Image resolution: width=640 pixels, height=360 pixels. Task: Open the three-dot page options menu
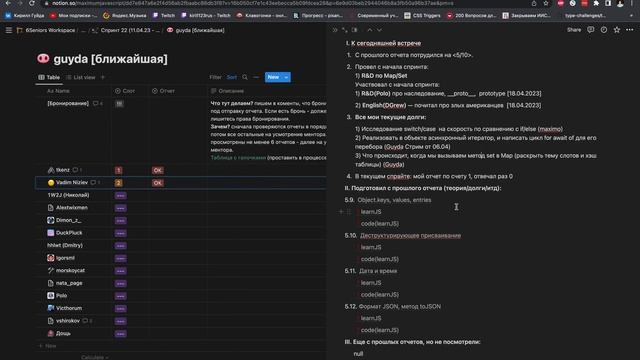tap(630, 30)
